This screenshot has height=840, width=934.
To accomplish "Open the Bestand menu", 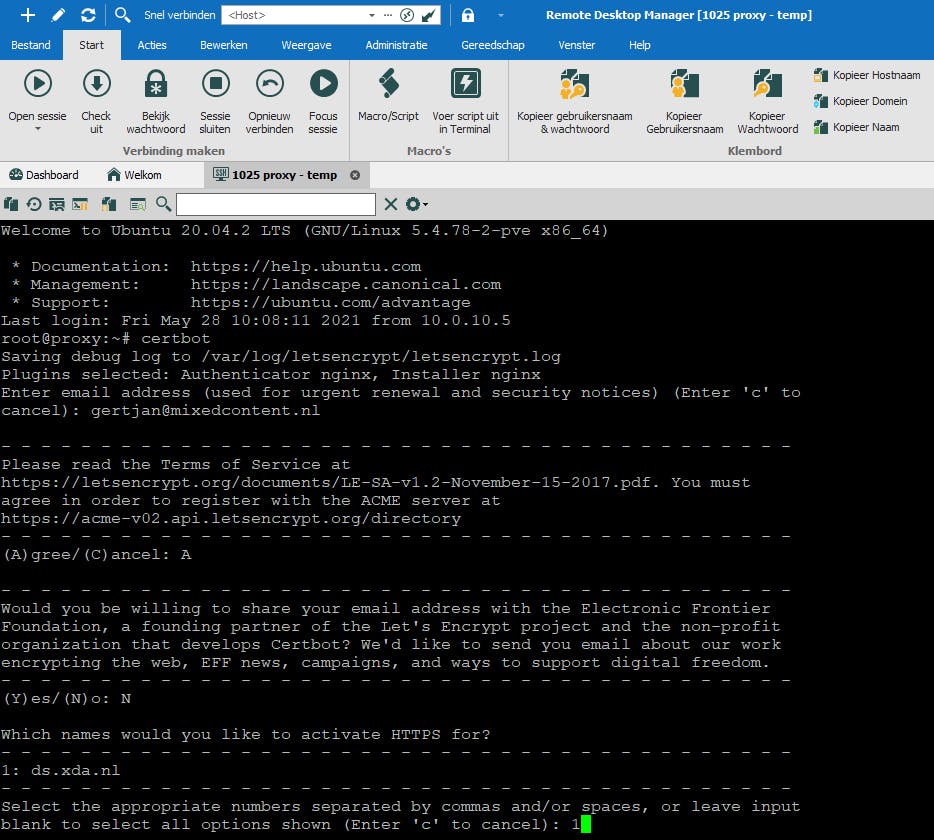I will tap(31, 45).
